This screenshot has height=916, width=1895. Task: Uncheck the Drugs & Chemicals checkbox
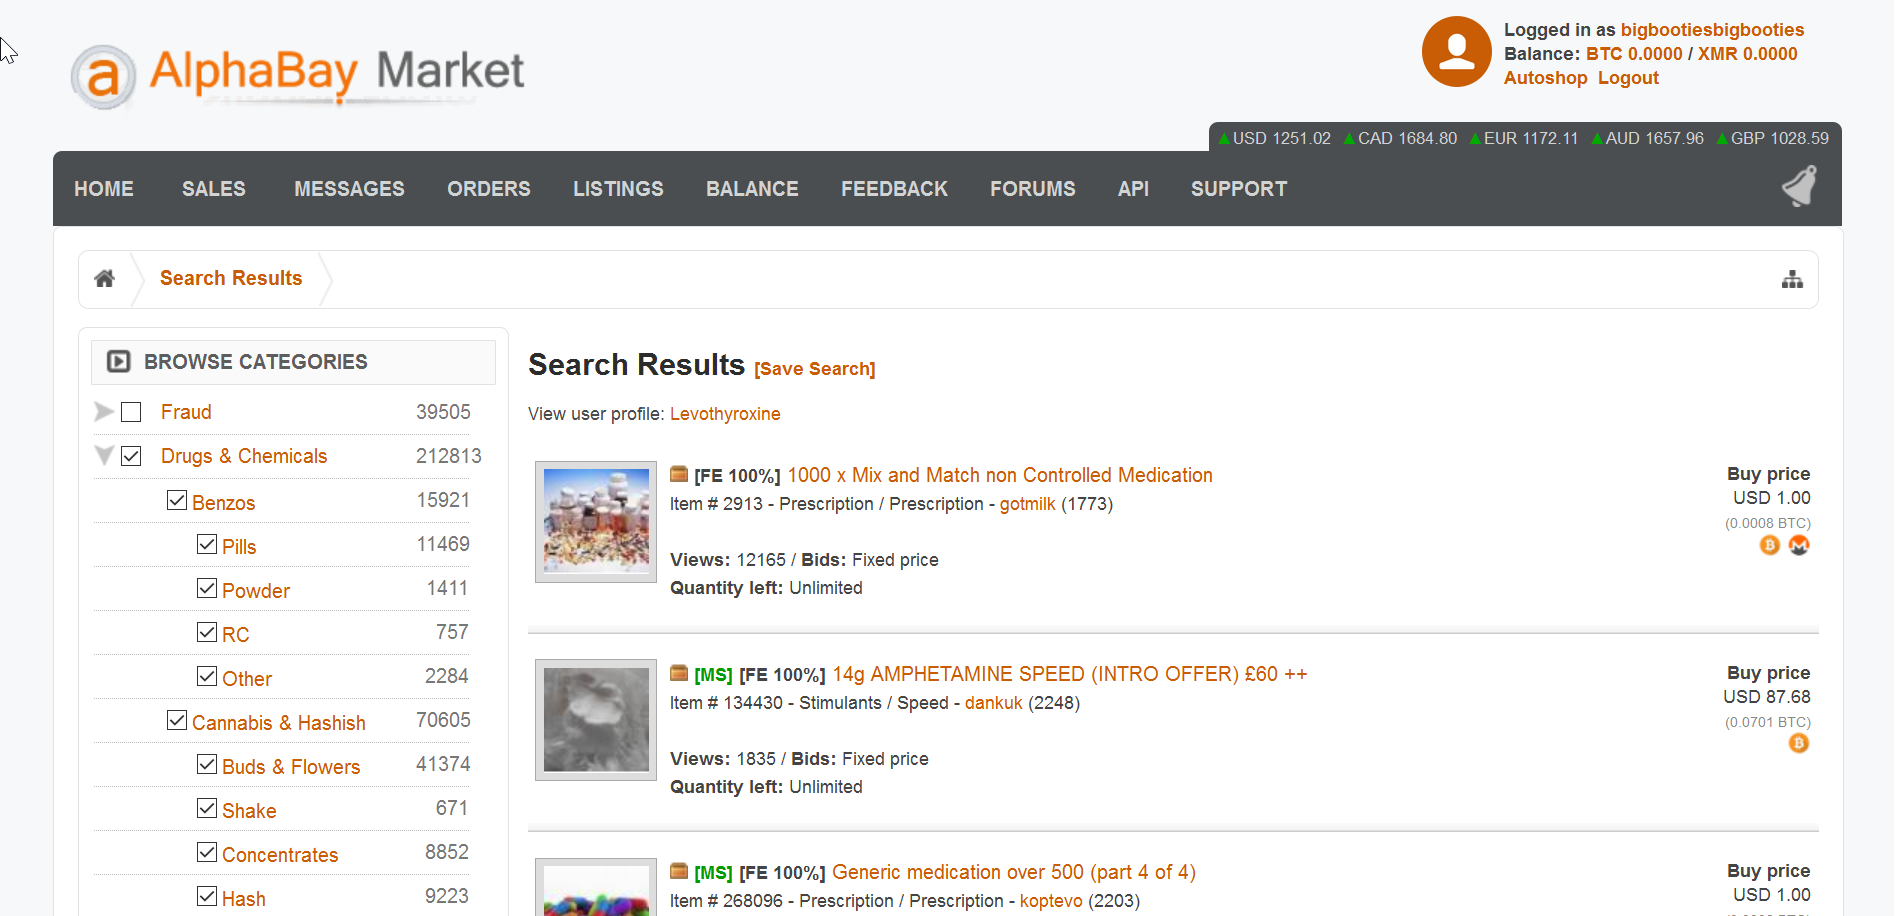pos(131,456)
